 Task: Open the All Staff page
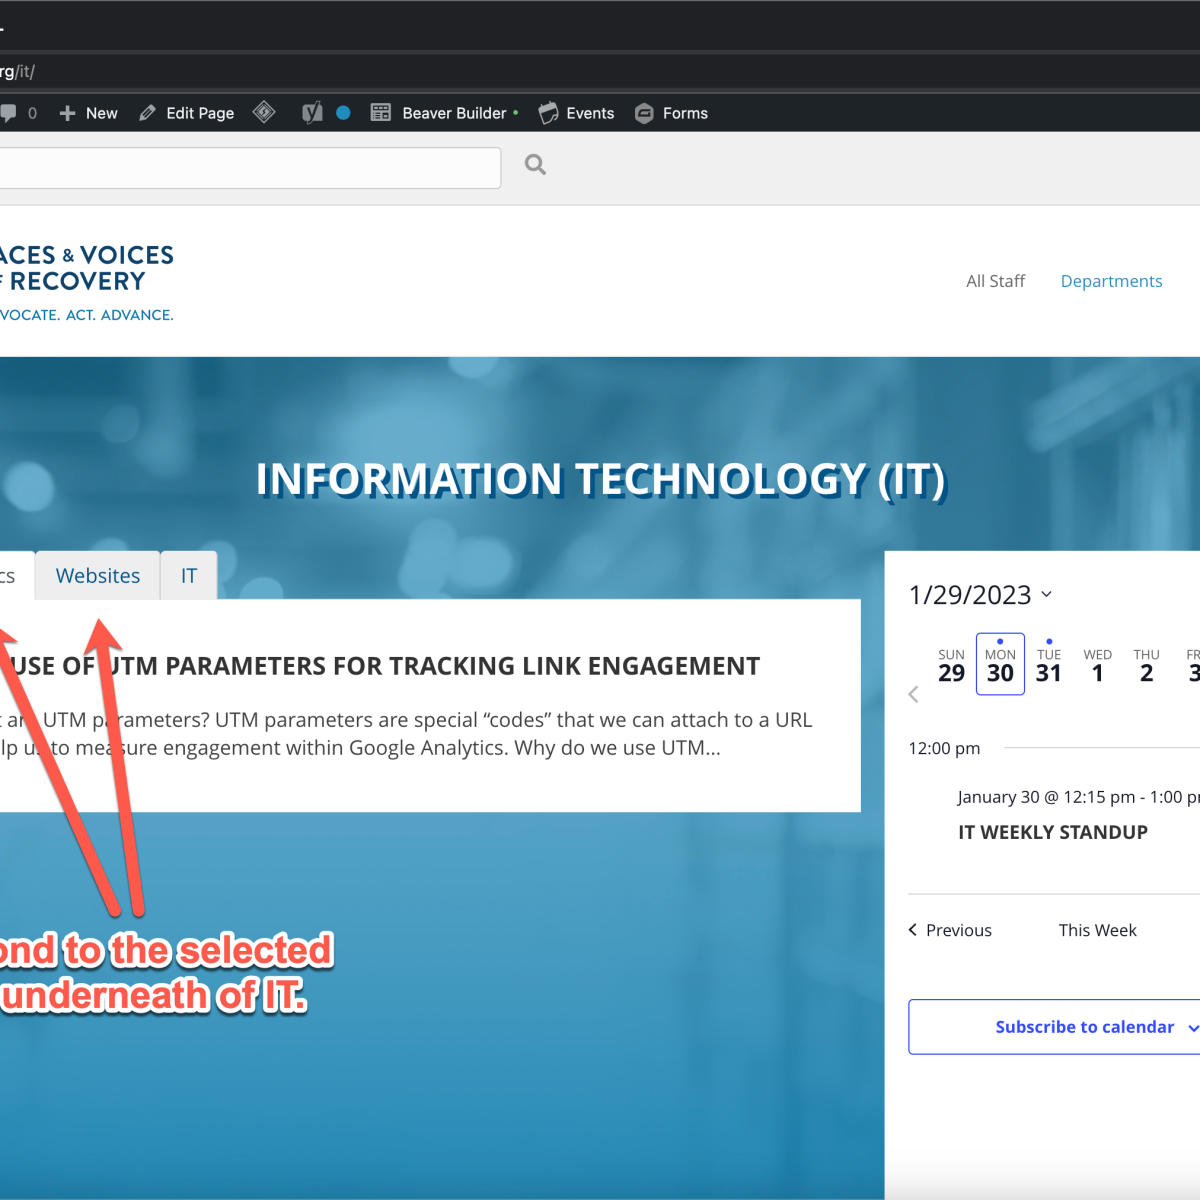995,281
